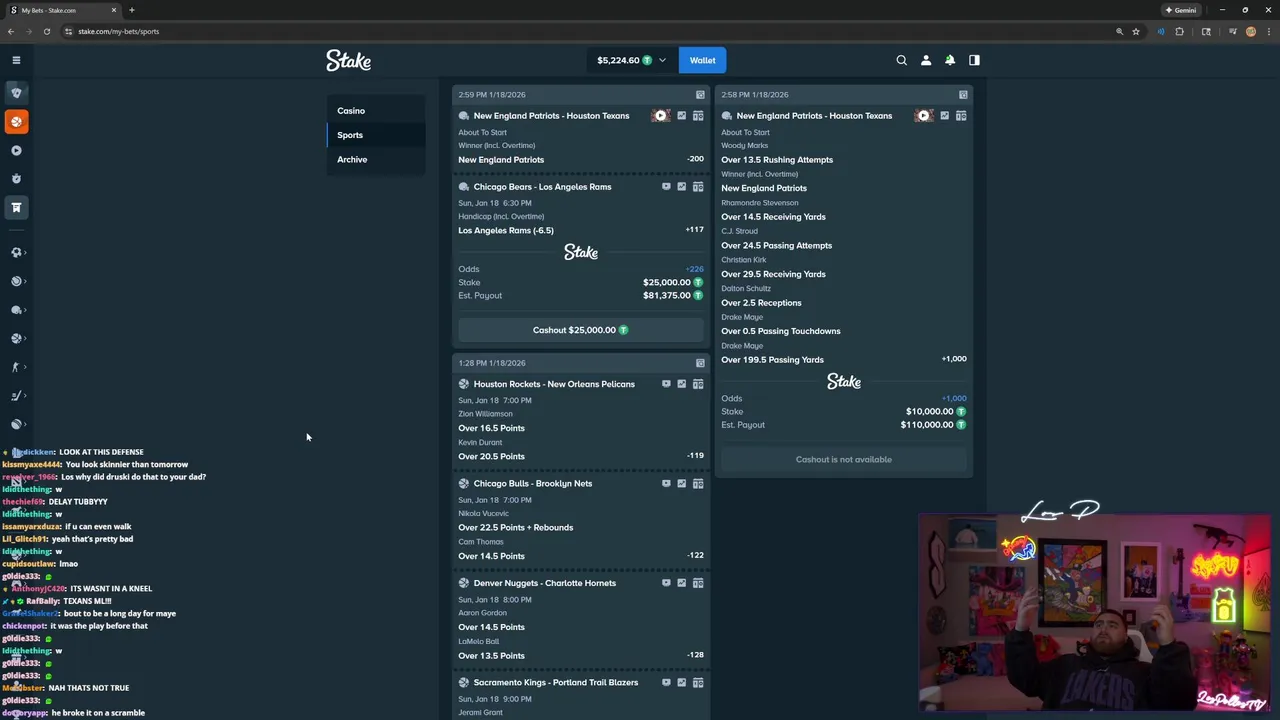Image resolution: width=1280 pixels, height=720 pixels.
Task: Open scoreboard icon for Patriots-Texans left bet
Action: pos(698,116)
